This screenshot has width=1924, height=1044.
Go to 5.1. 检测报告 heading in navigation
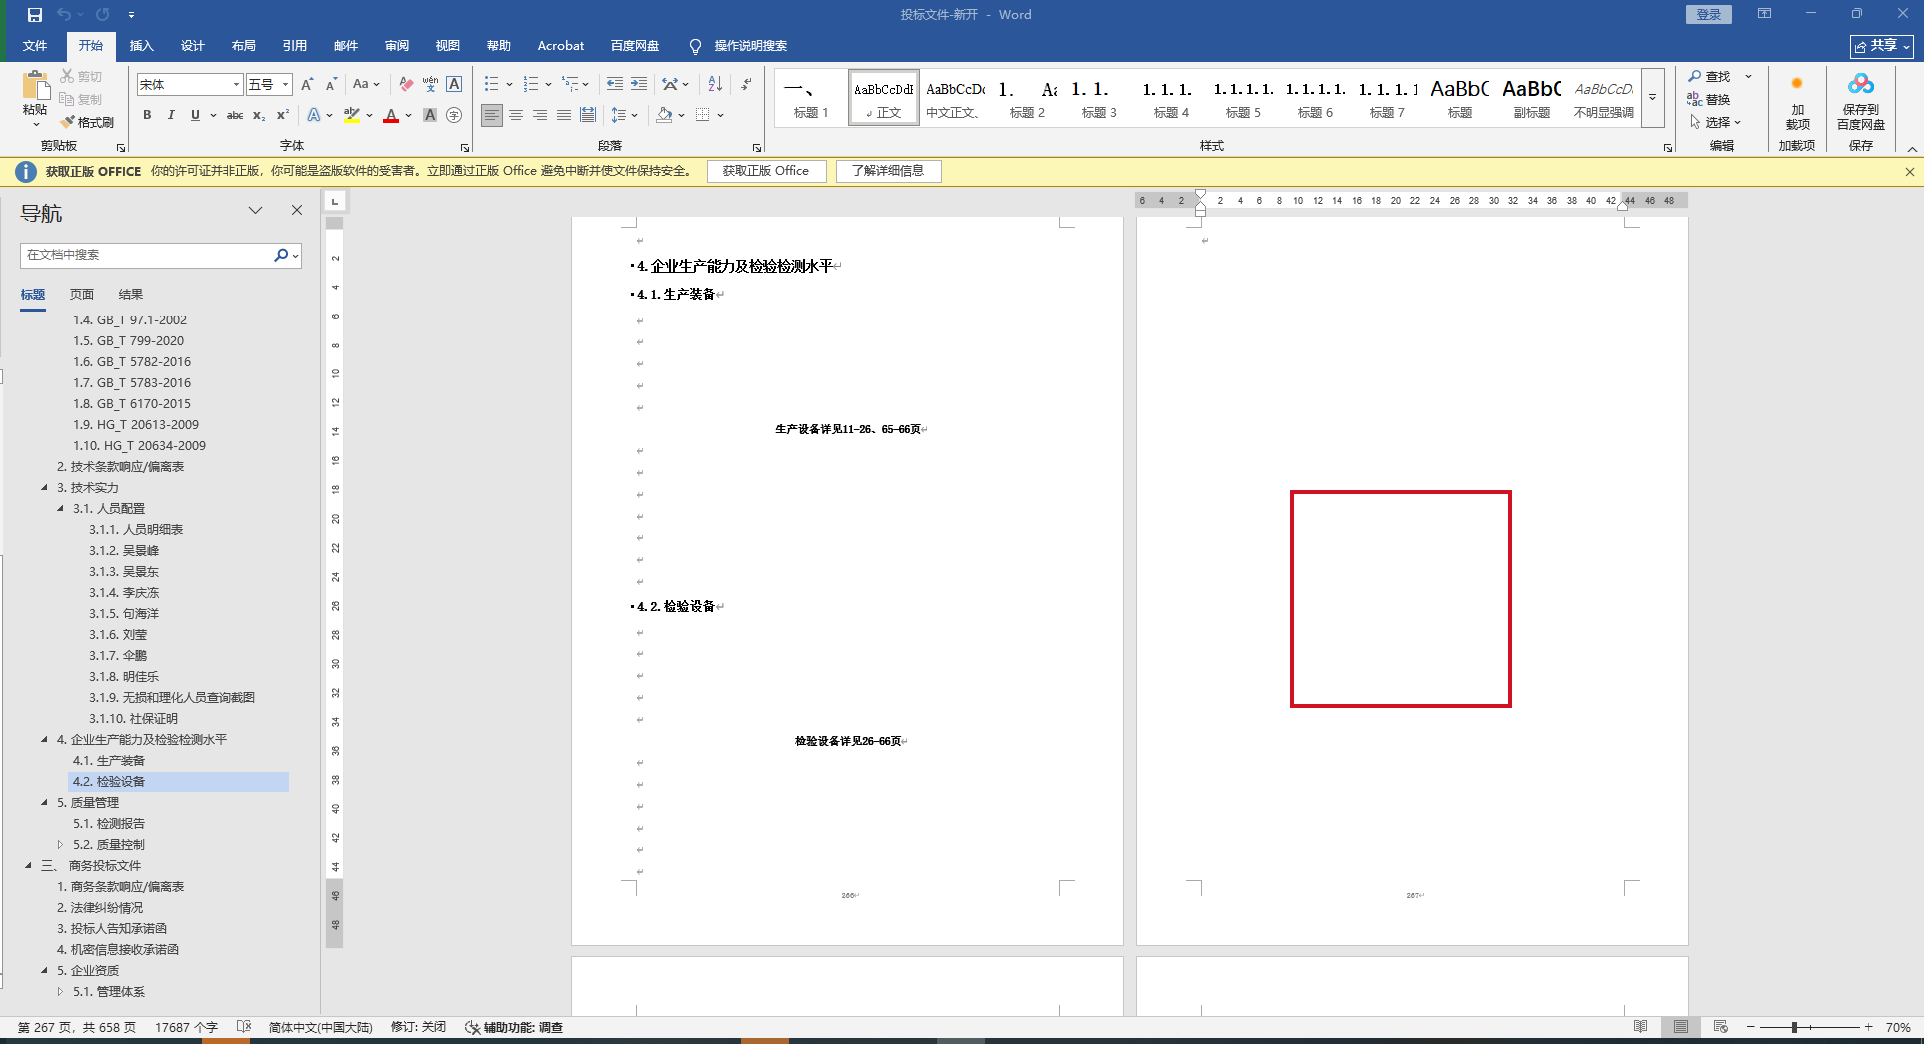pos(109,824)
